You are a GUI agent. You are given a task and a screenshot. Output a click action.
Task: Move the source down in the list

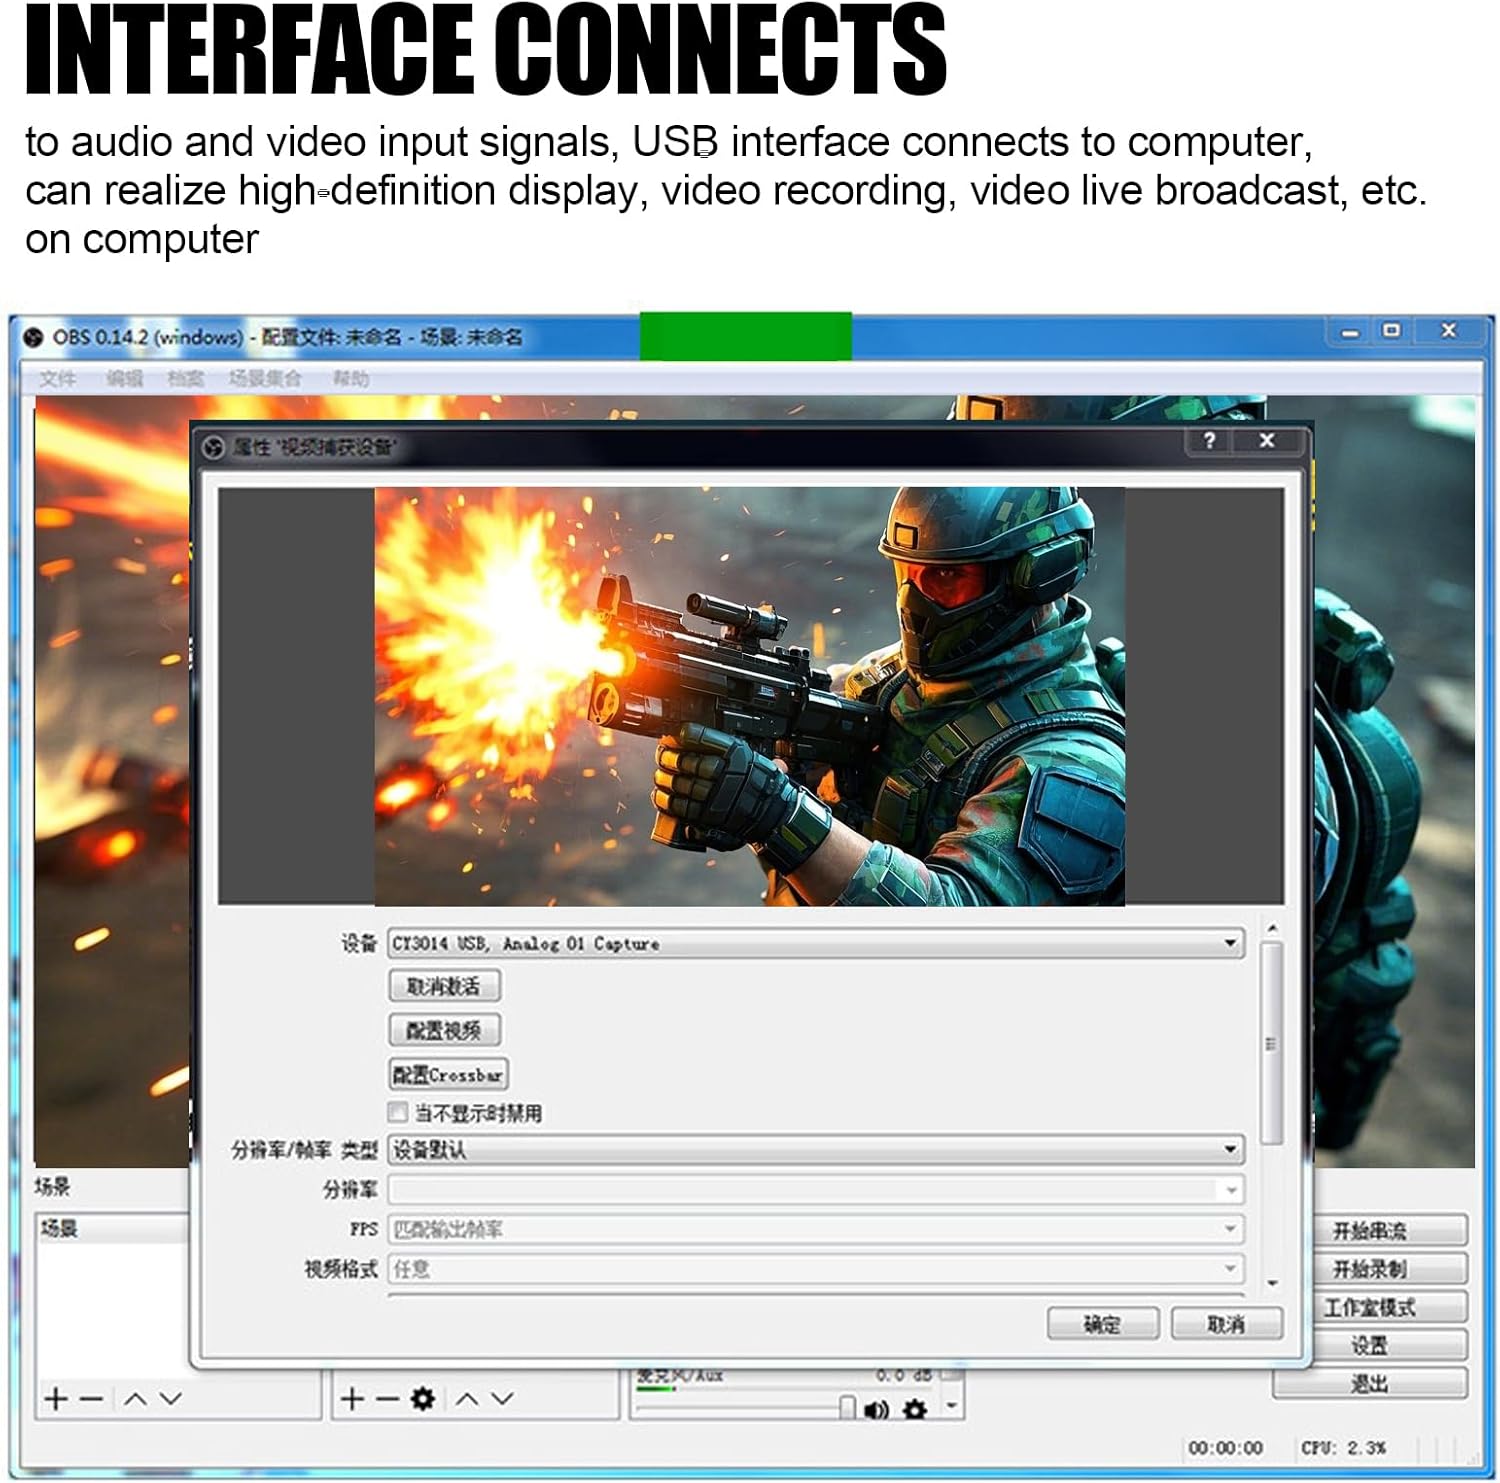pyautogui.click(x=502, y=1399)
